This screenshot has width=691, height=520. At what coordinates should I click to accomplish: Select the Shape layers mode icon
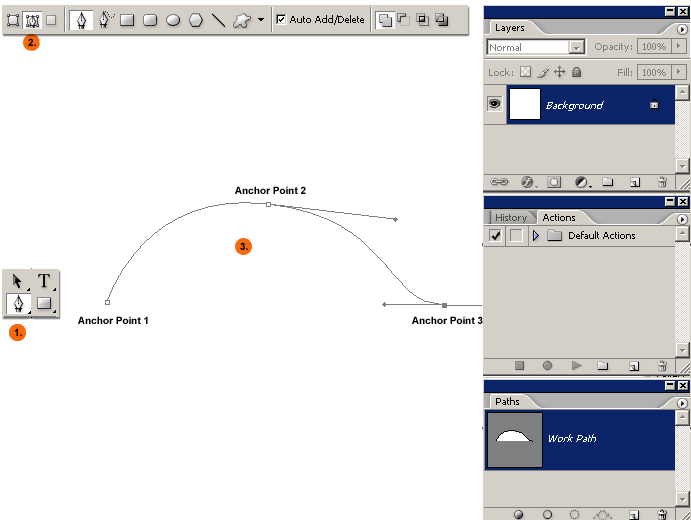click(x=13, y=20)
